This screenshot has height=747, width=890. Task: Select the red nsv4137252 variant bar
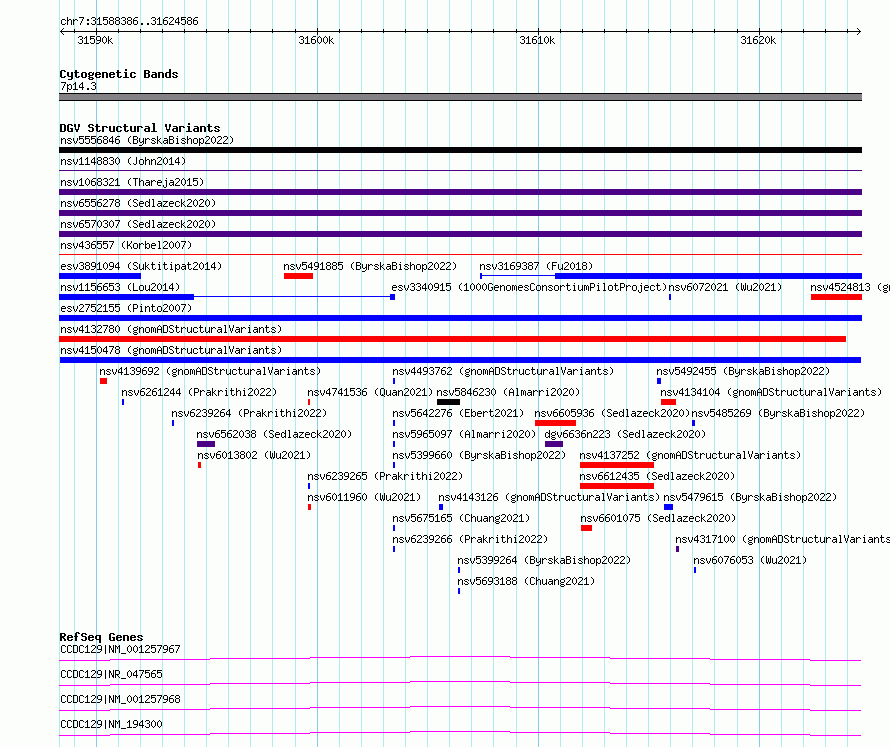[x=616, y=465]
